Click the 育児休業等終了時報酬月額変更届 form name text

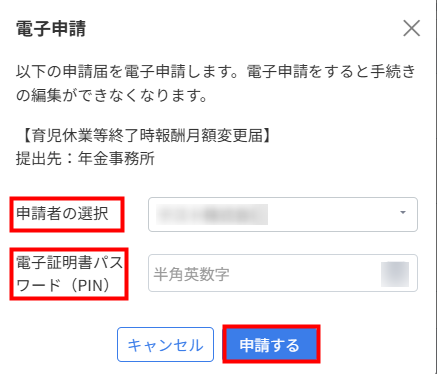click(x=147, y=136)
